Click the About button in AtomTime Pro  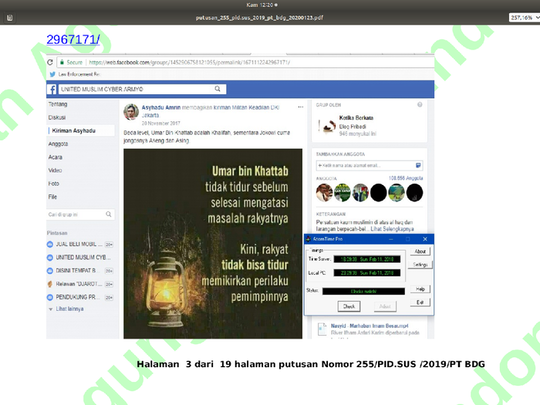pyautogui.click(x=420, y=251)
